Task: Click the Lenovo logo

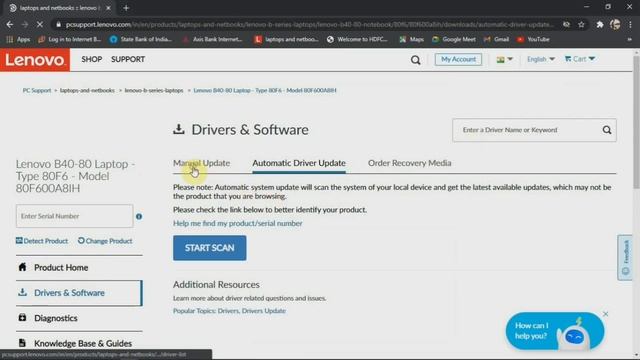Action: tap(35, 60)
